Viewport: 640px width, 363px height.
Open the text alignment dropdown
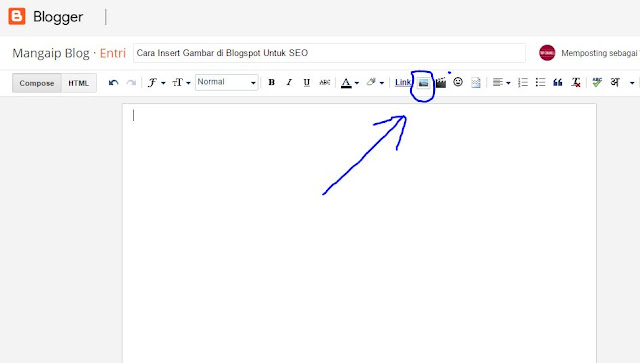click(501, 83)
